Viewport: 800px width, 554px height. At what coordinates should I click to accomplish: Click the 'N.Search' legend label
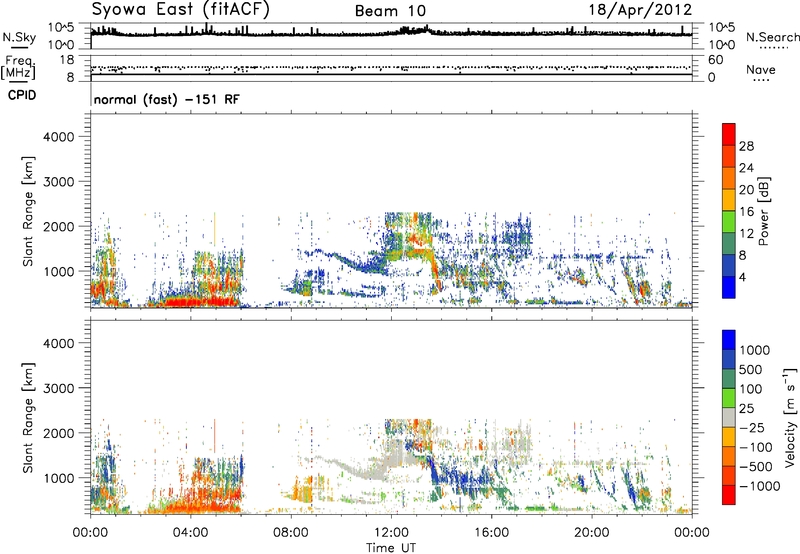[773, 37]
